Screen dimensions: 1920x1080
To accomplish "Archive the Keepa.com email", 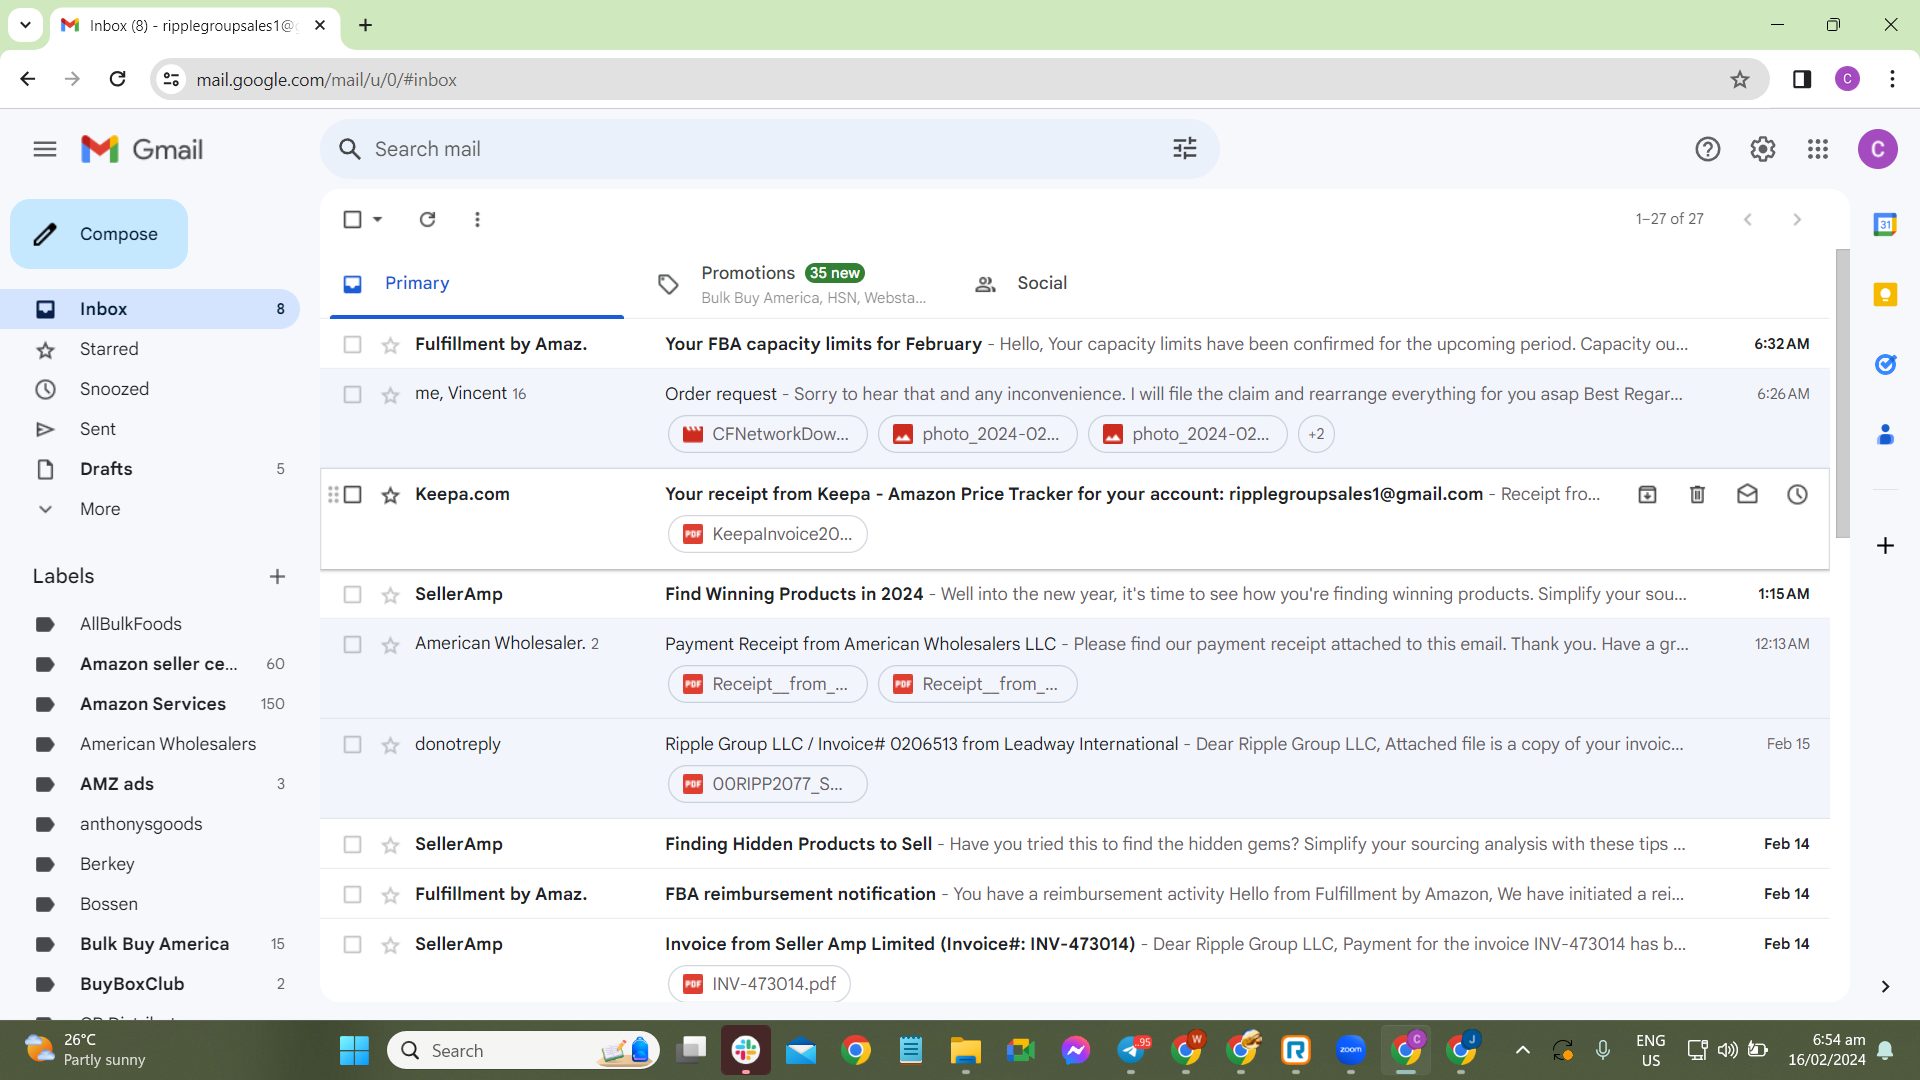I will click(x=1647, y=494).
